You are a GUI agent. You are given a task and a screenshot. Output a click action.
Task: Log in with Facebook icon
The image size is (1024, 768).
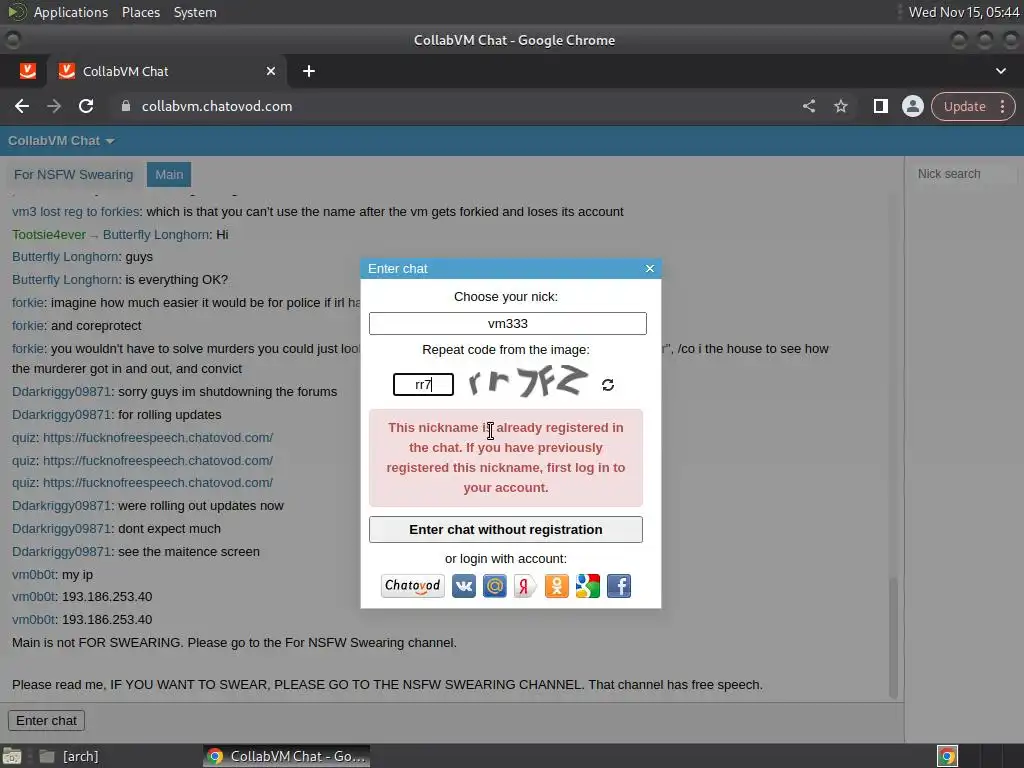pos(619,586)
